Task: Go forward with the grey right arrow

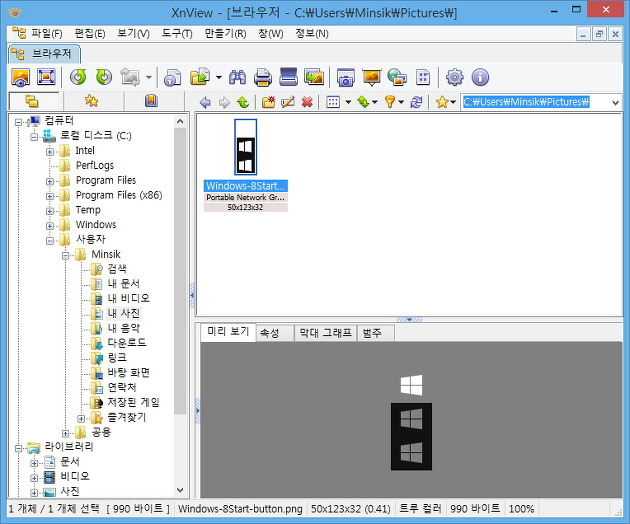Action: (x=224, y=102)
